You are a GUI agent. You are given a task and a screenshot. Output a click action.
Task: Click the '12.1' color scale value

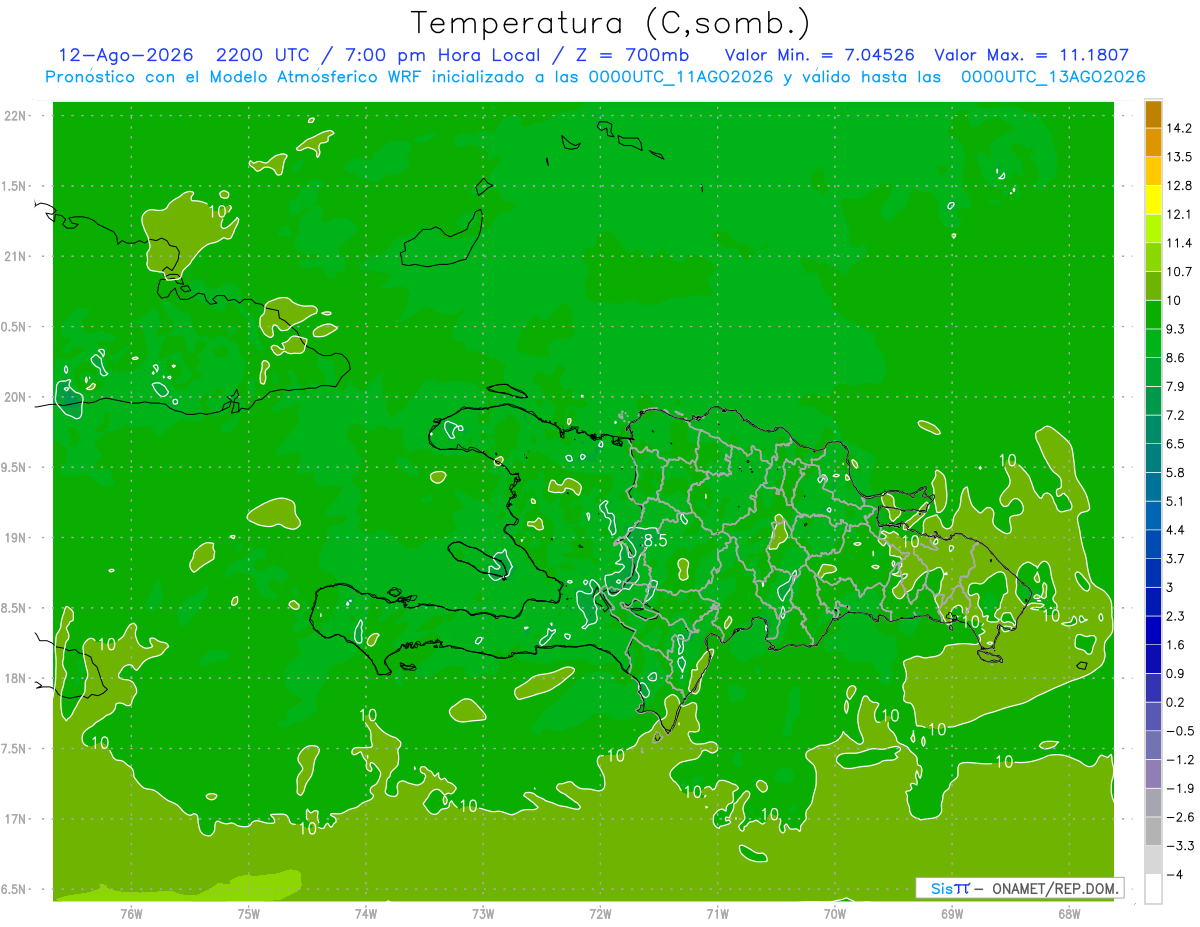pyautogui.click(x=1179, y=214)
